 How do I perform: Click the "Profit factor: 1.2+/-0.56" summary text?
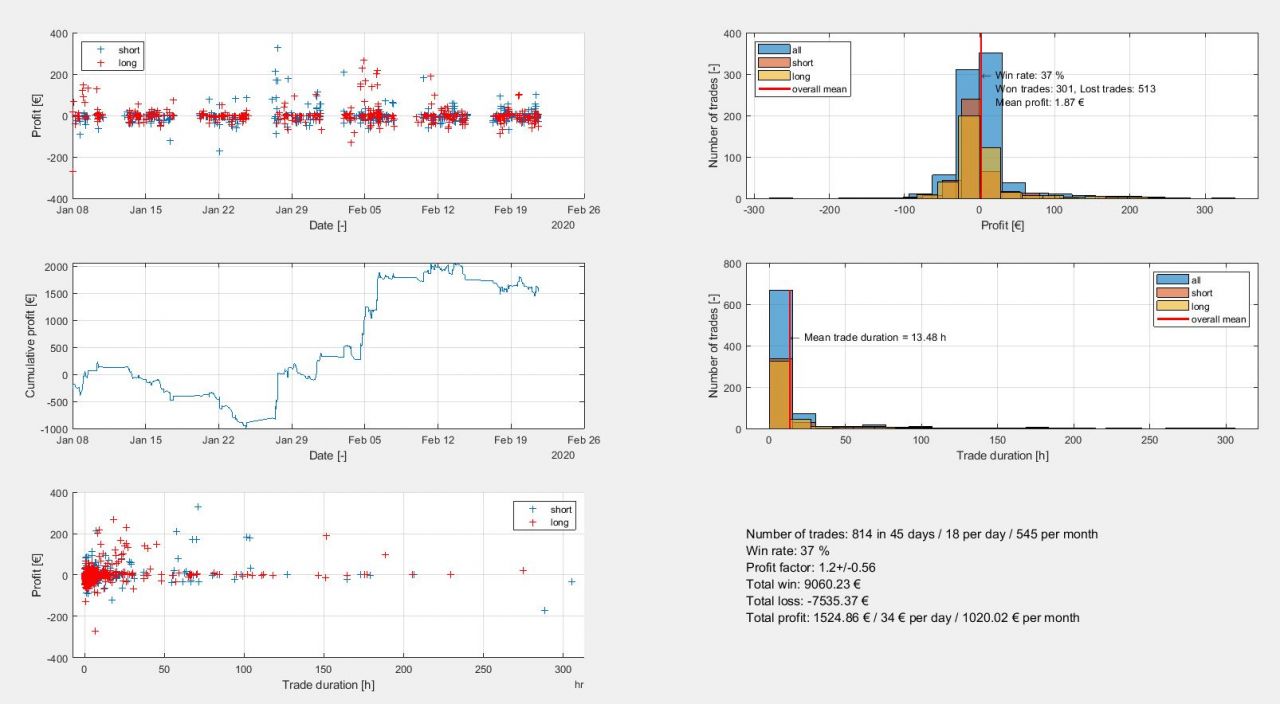click(x=811, y=568)
